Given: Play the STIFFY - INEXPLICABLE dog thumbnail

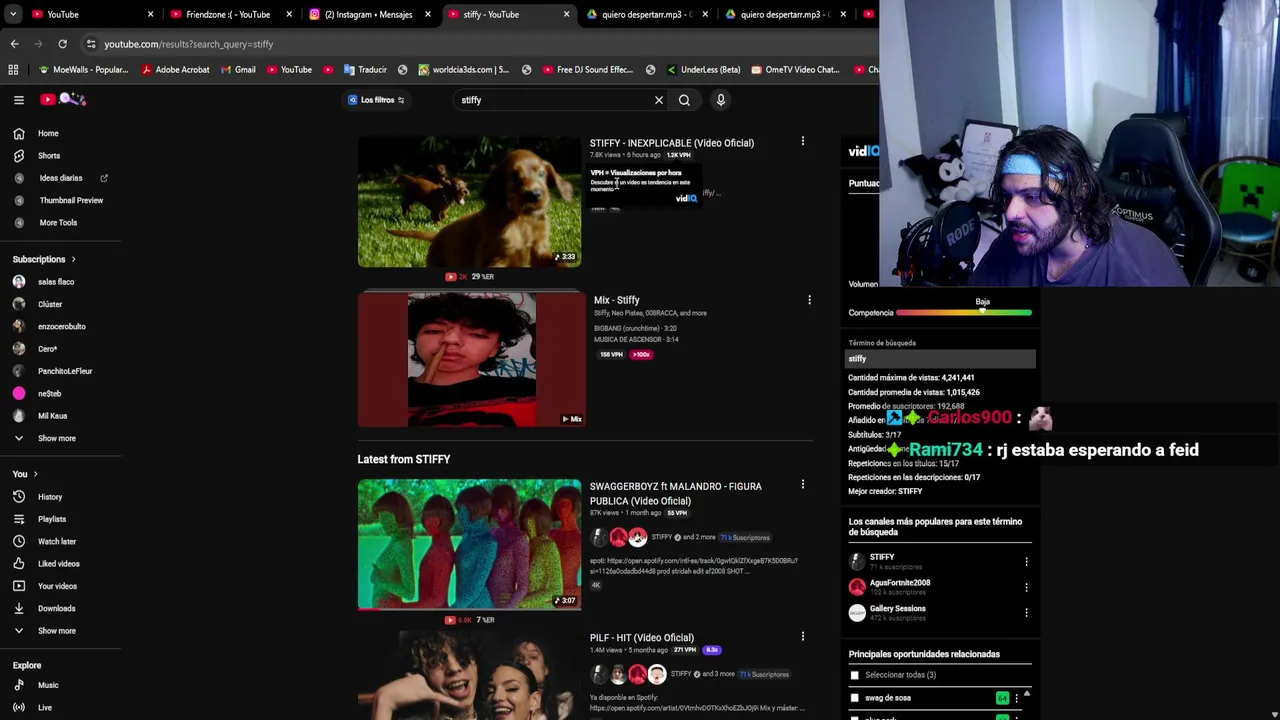Looking at the screenshot, I should 469,202.
